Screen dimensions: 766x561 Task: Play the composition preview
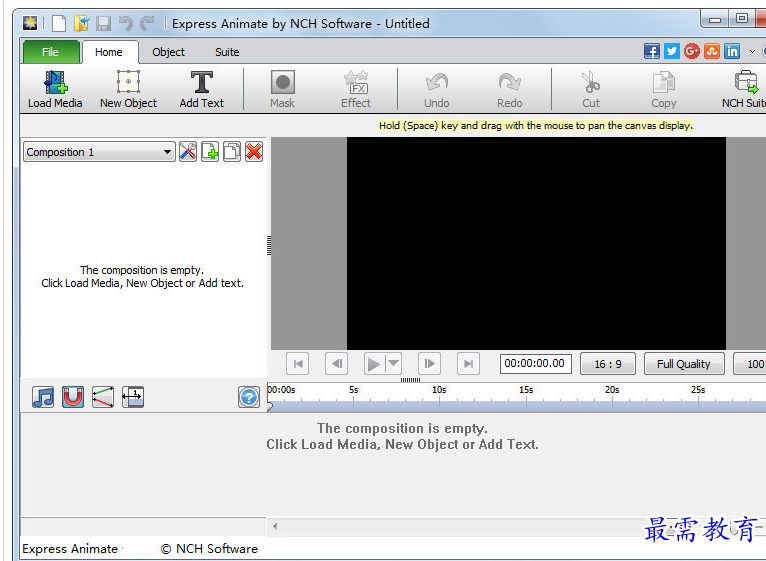(374, 364)
